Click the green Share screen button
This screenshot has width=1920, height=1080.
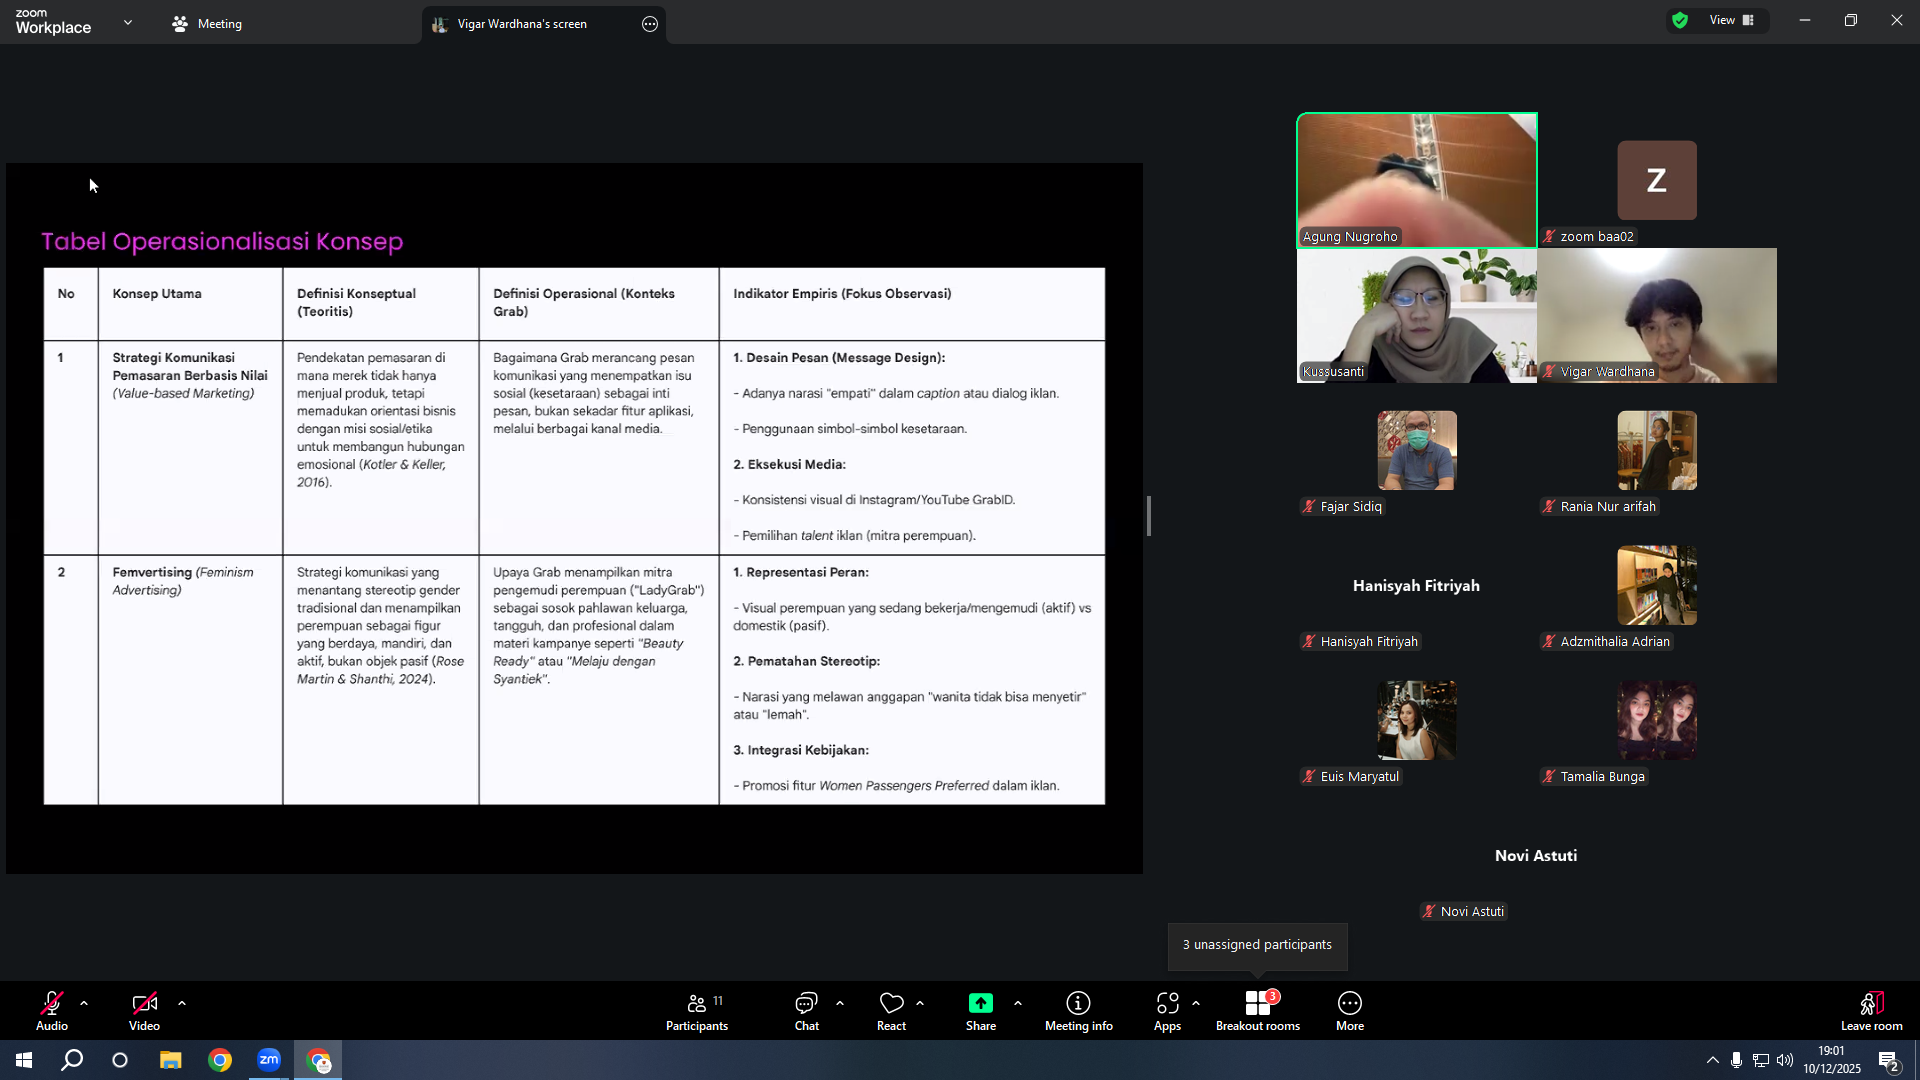tap(981, 1011)
